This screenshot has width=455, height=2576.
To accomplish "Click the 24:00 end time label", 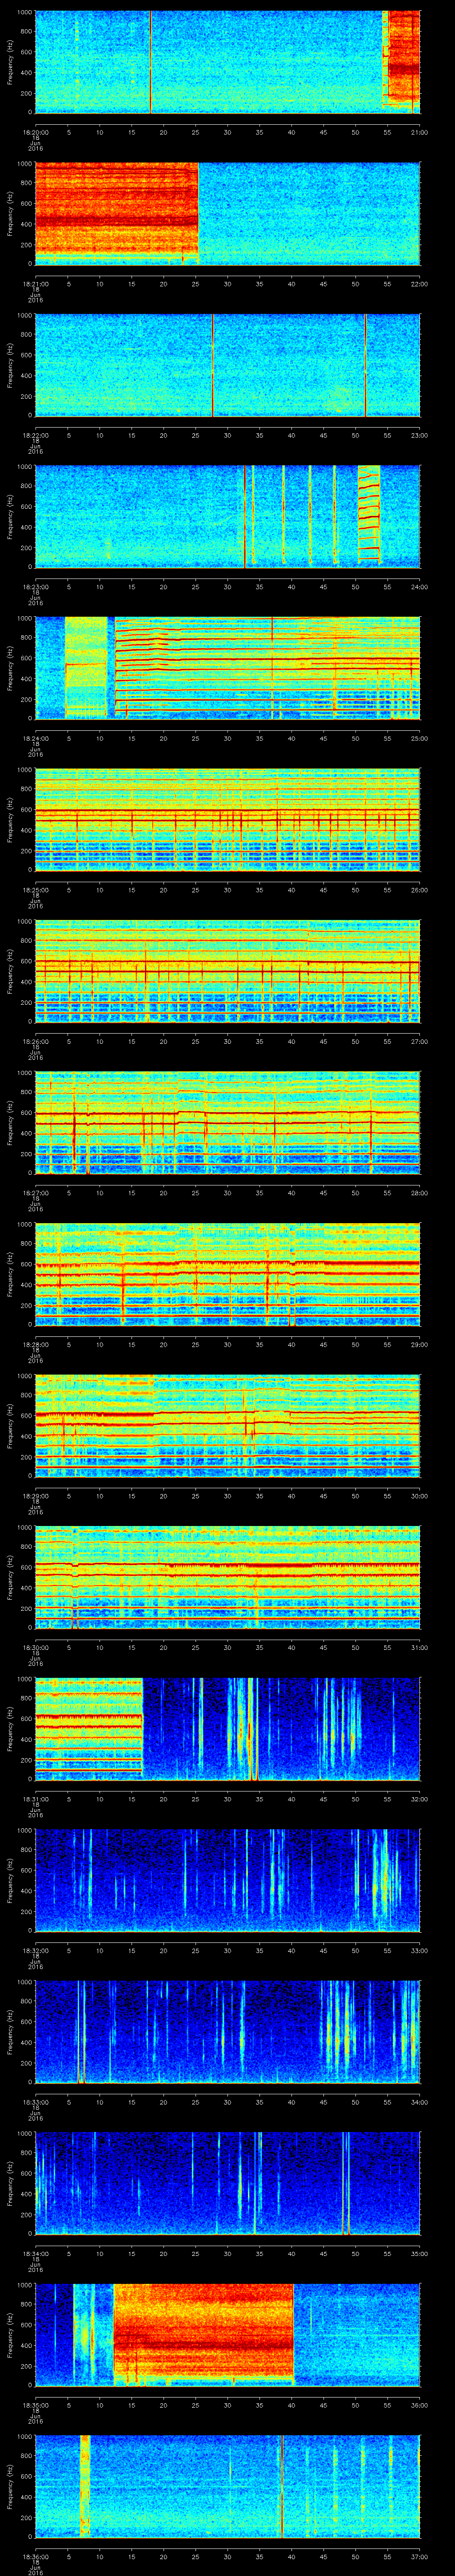I will (x=419, y=587).
